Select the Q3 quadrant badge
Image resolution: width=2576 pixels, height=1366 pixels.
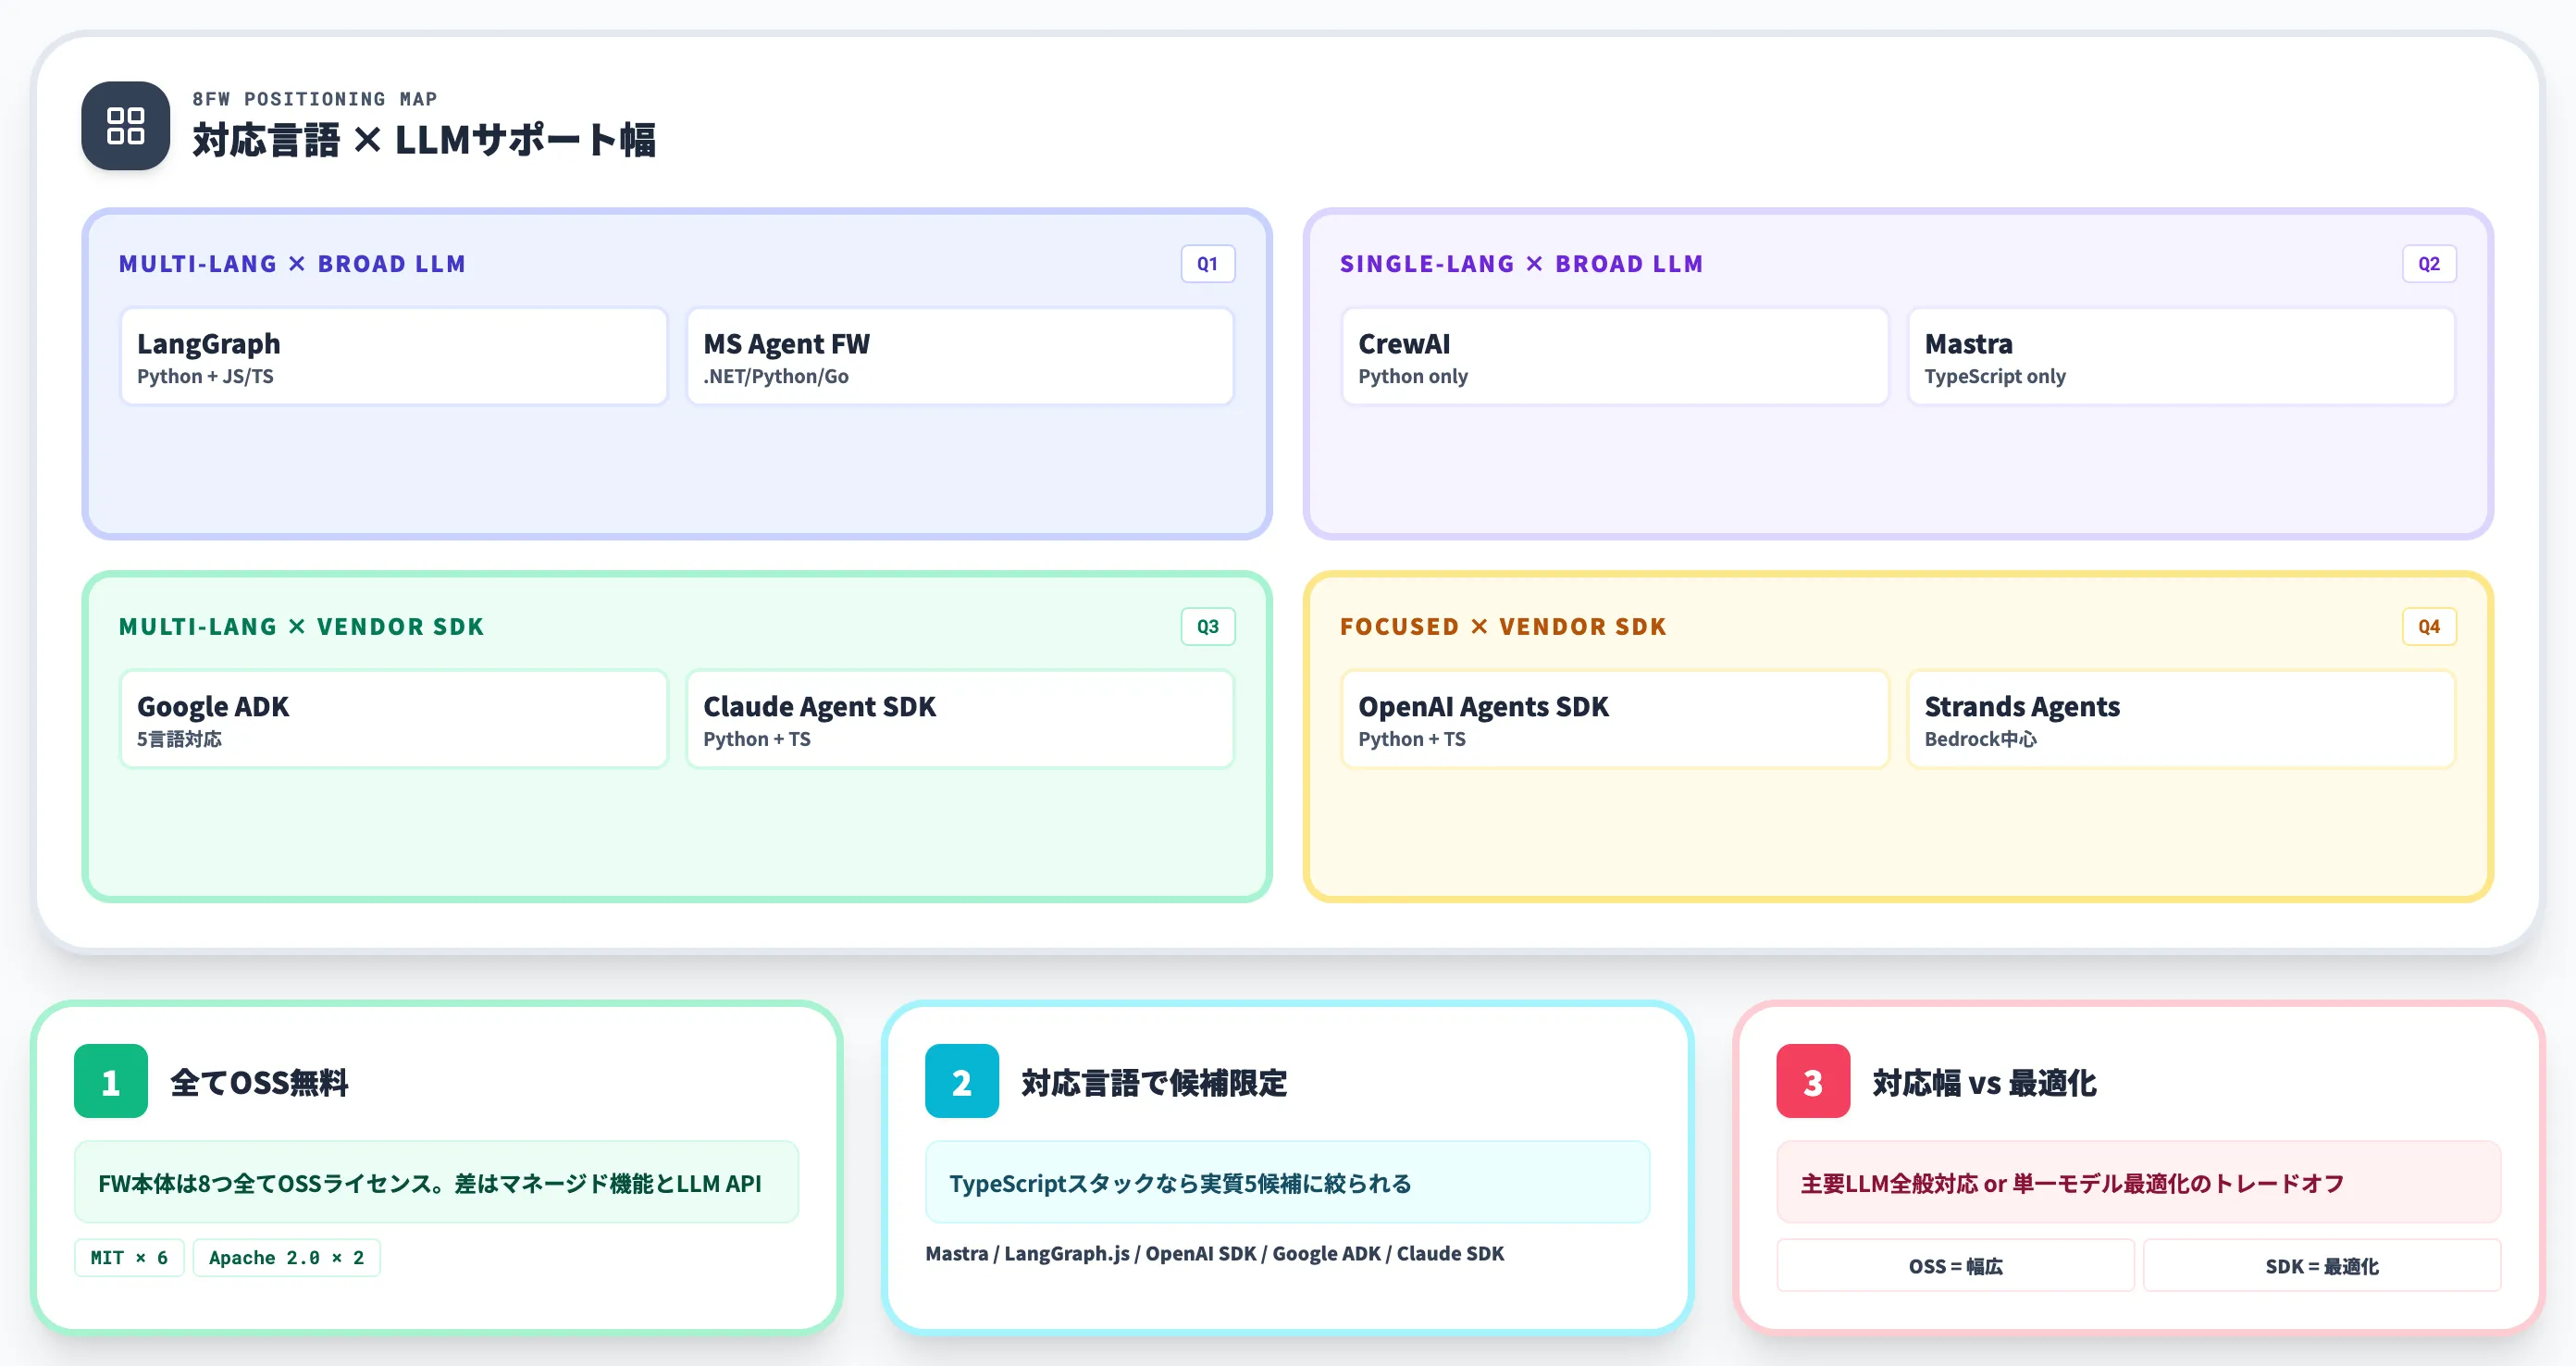point(1208,627)
